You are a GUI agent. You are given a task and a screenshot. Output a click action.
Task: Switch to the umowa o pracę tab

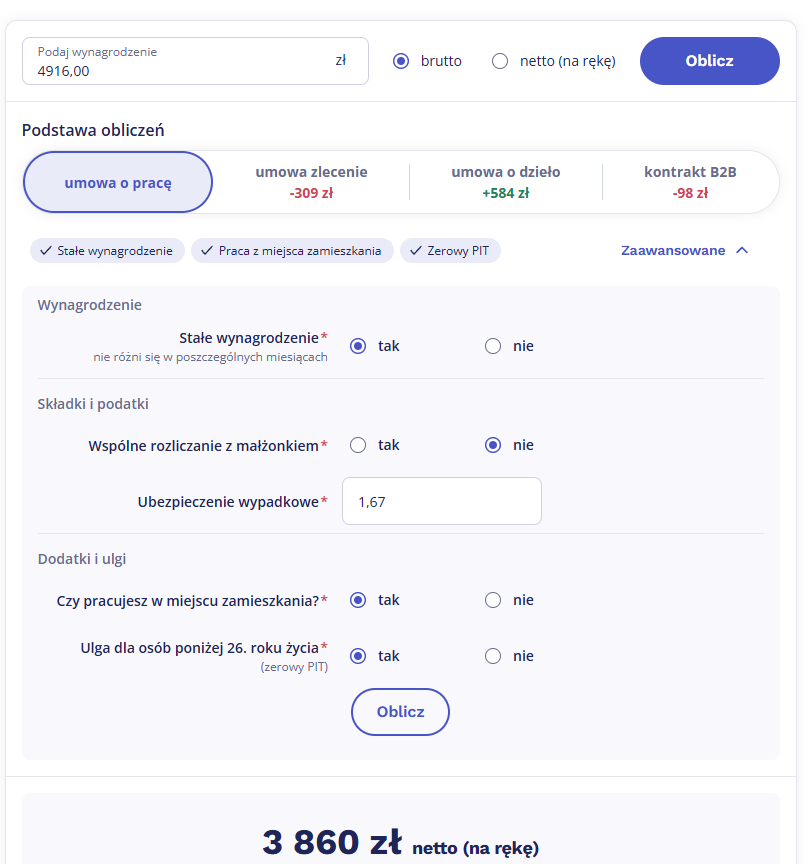[x=118, y=183]
